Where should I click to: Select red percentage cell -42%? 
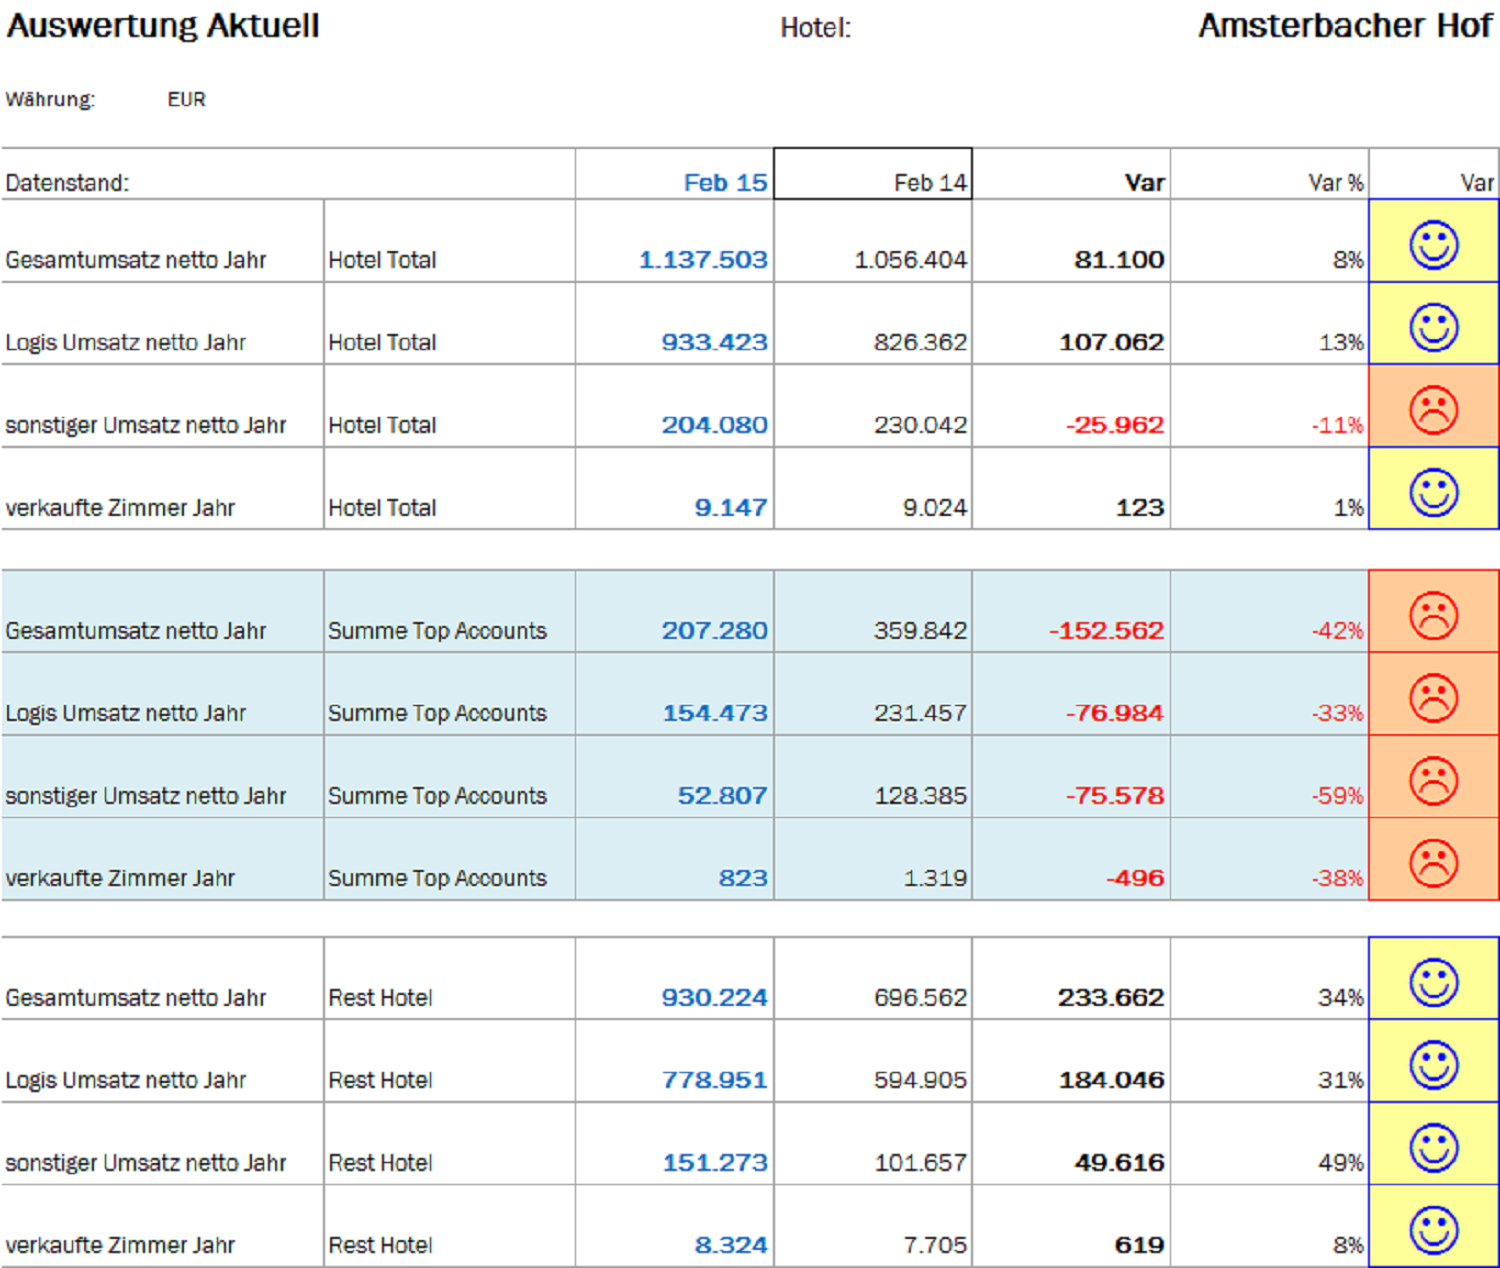pyautogui.click(x=1270, y=612)
